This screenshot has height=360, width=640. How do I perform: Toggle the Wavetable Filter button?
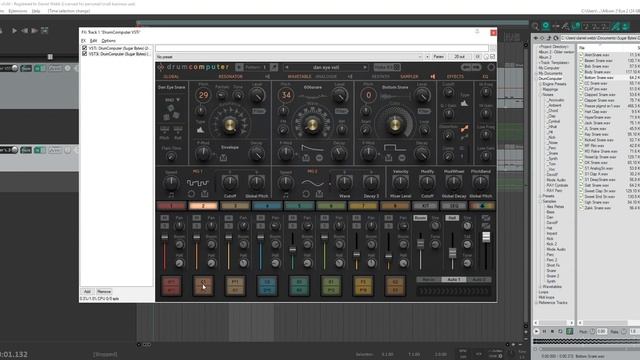coord(341,111)
